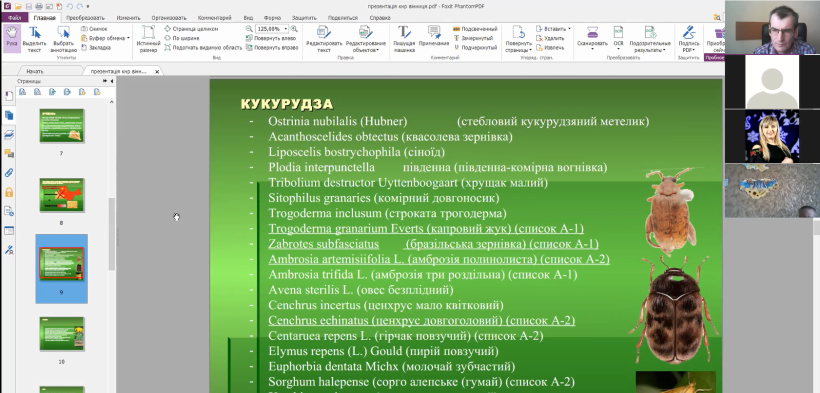Viewport: 820px width, 393px height.
Task: Select the Hand (Рука) tool
Action: click(x=12, y=38)
